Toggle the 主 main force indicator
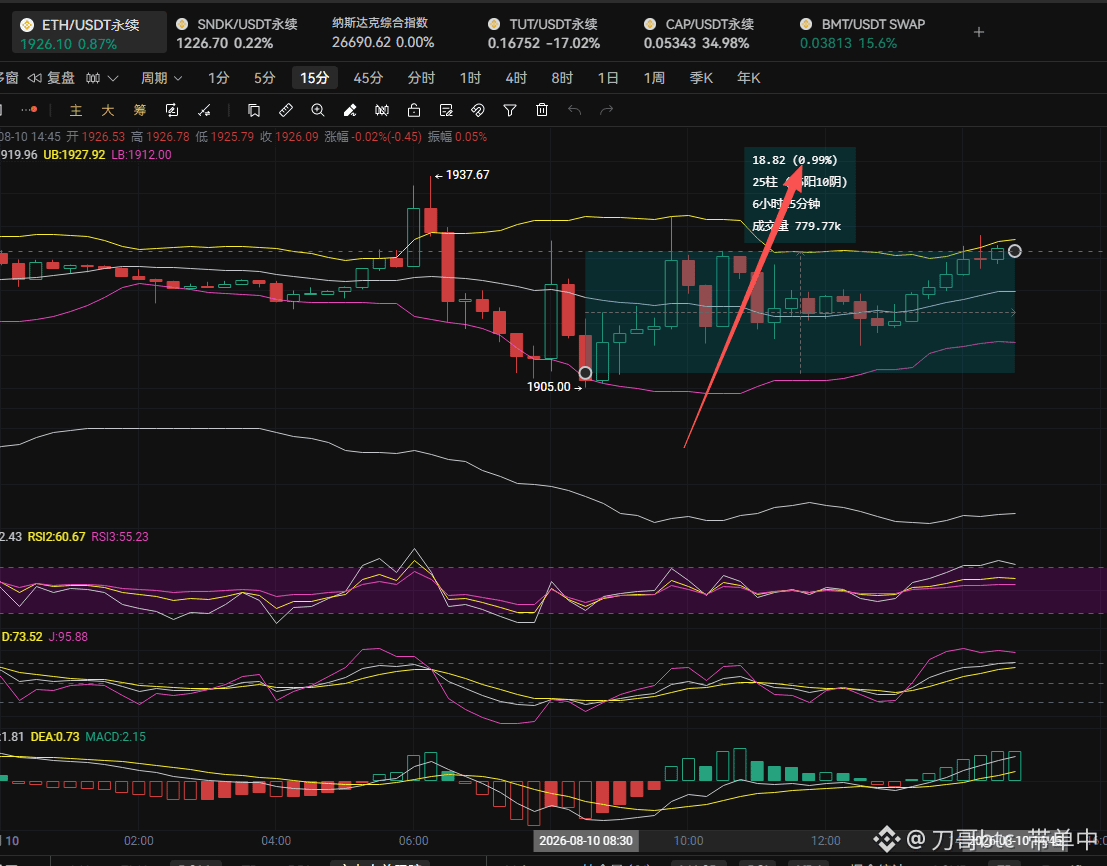The width and height of the screenshot is (1107, 866). point(76,110)
